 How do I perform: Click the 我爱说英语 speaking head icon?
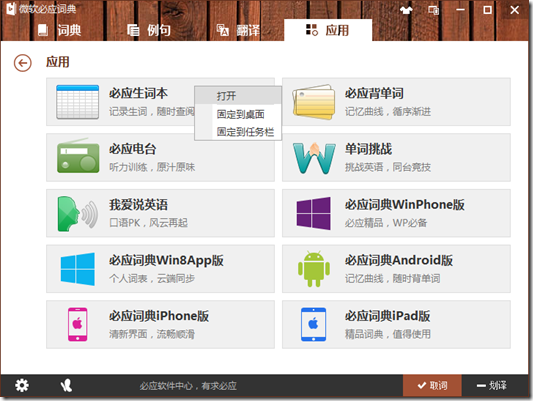(78, 213)
